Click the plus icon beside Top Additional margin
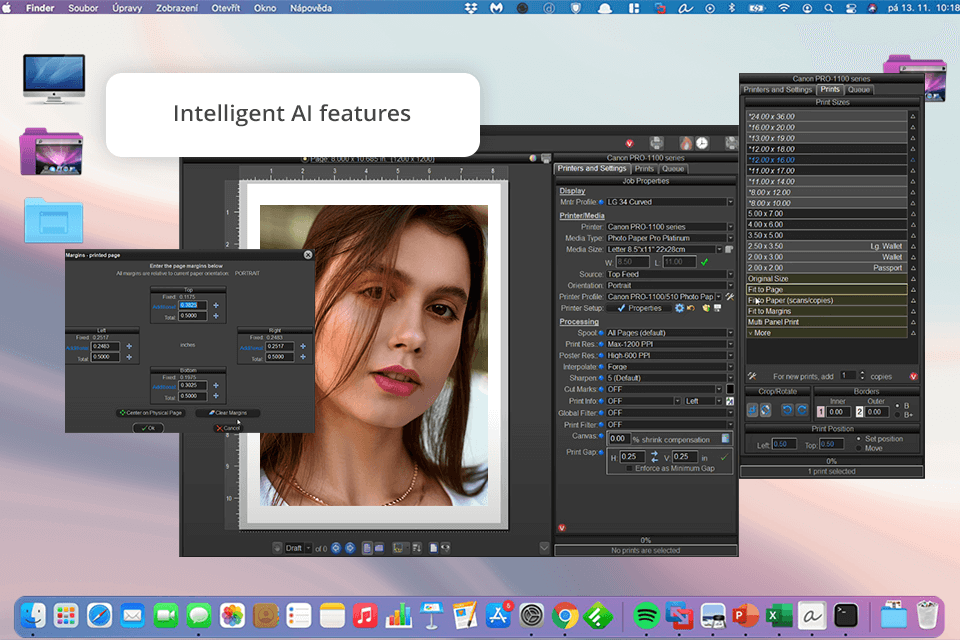This screenshot has width=960, height=640. 216,306
